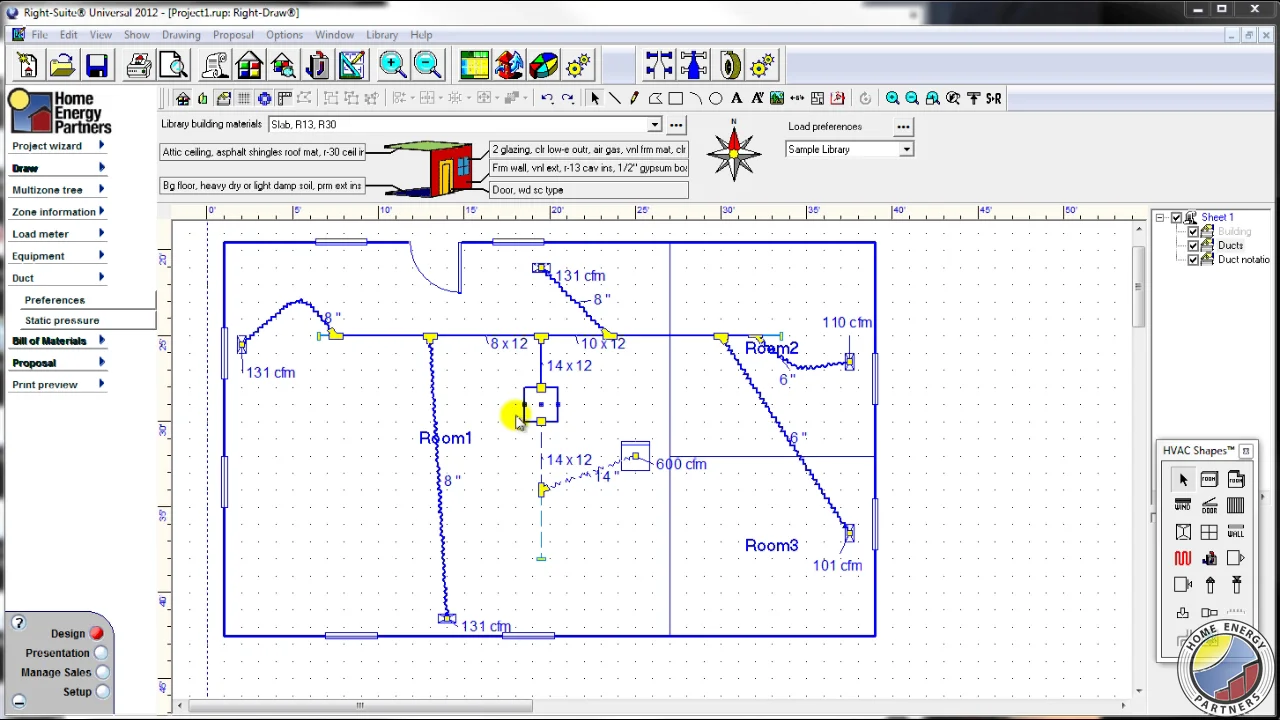
Task: Click the Zoom In magnifier toolbar icon
Action: coord(393,66)
